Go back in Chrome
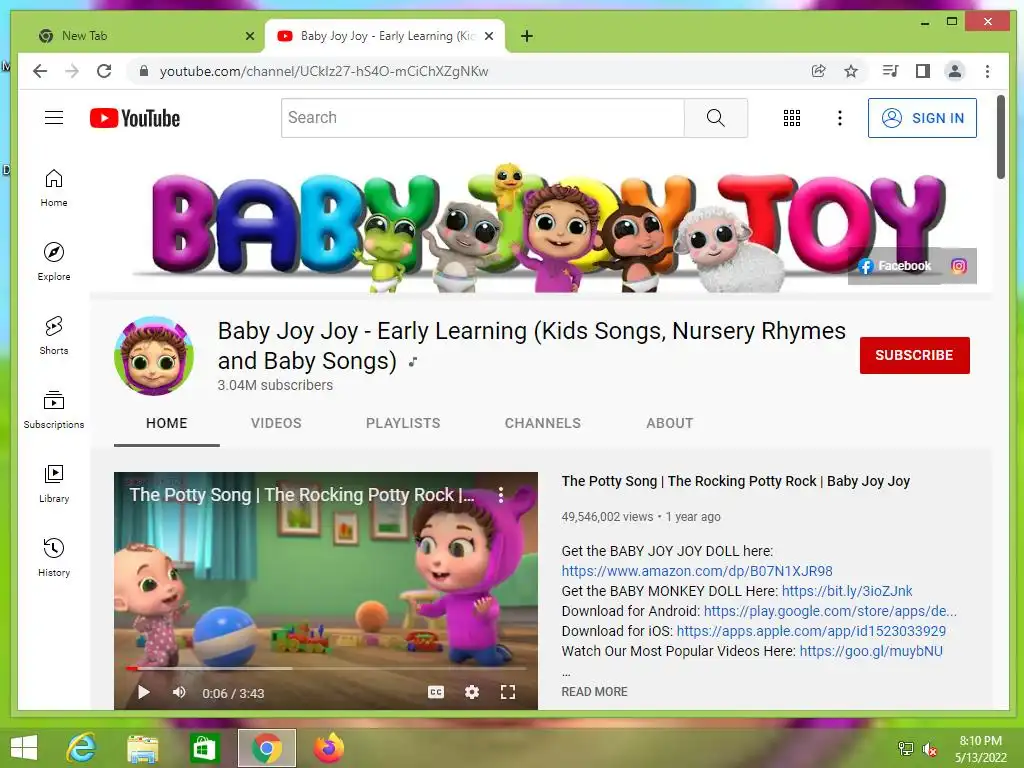 (x=40, y=71)
